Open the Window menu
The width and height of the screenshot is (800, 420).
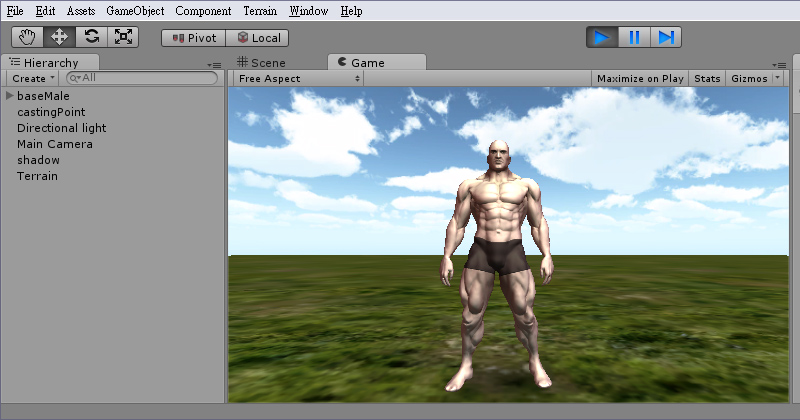tap(309, 11)
